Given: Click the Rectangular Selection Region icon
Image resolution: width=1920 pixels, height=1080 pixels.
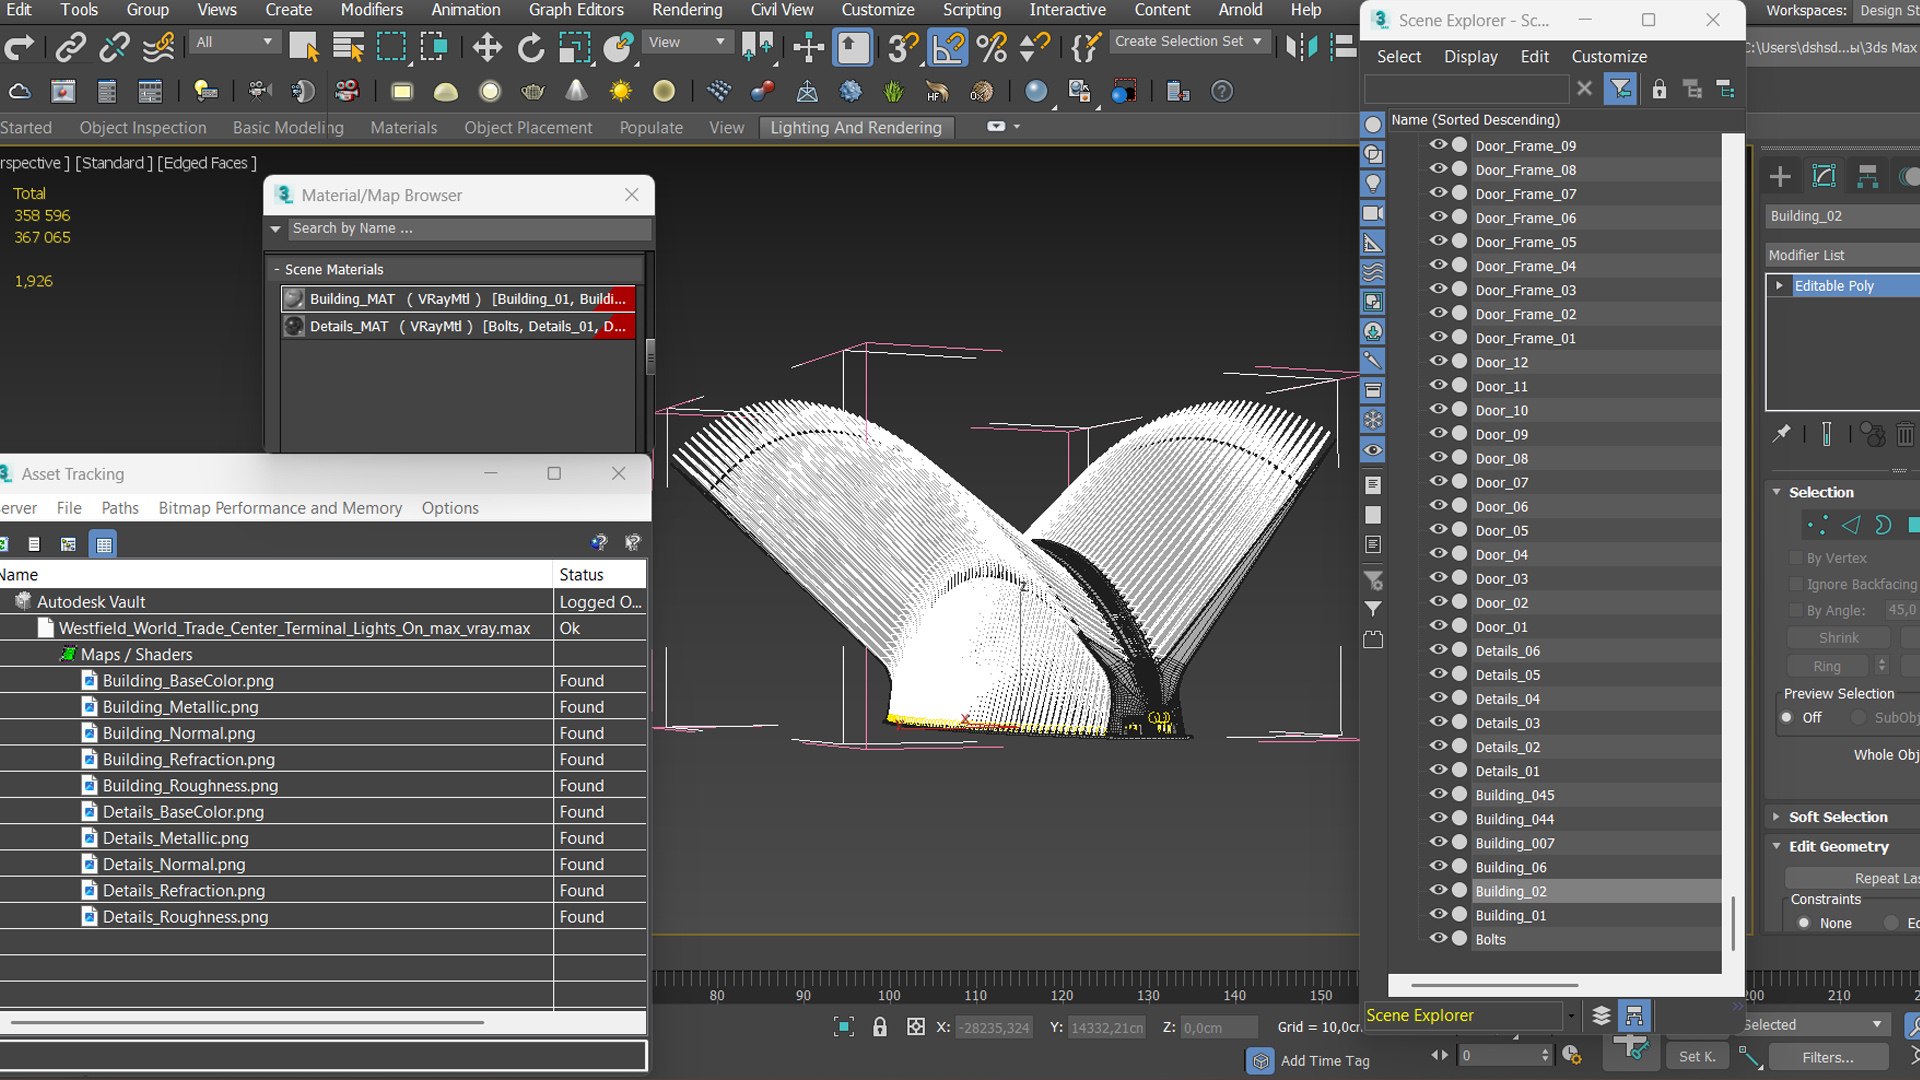Looking at the screenshot, I should pyautogui.click(x=391, y=47).
